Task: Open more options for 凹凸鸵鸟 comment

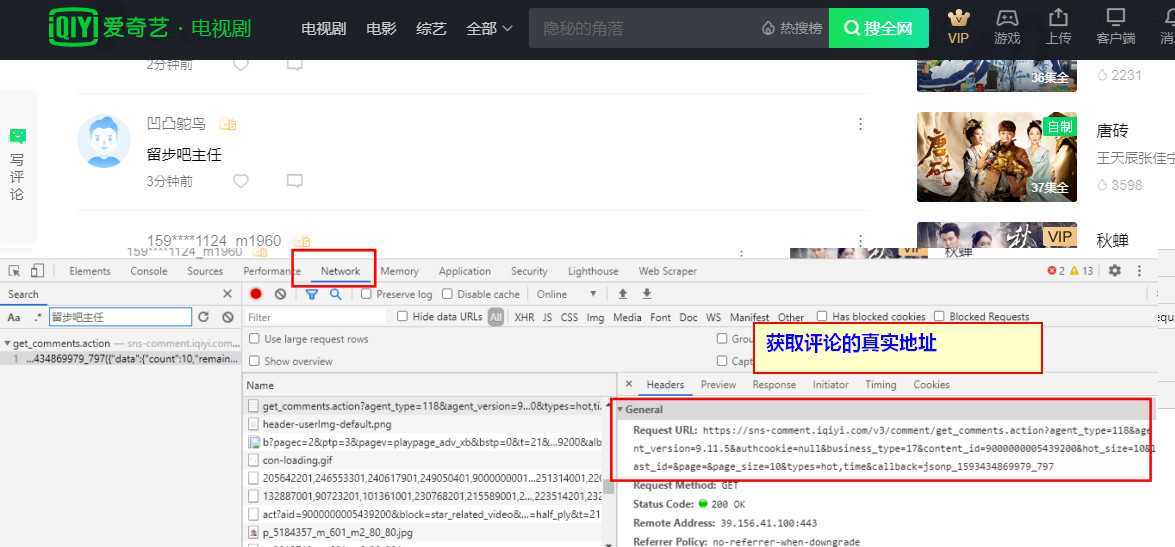Action: [860, 124]
